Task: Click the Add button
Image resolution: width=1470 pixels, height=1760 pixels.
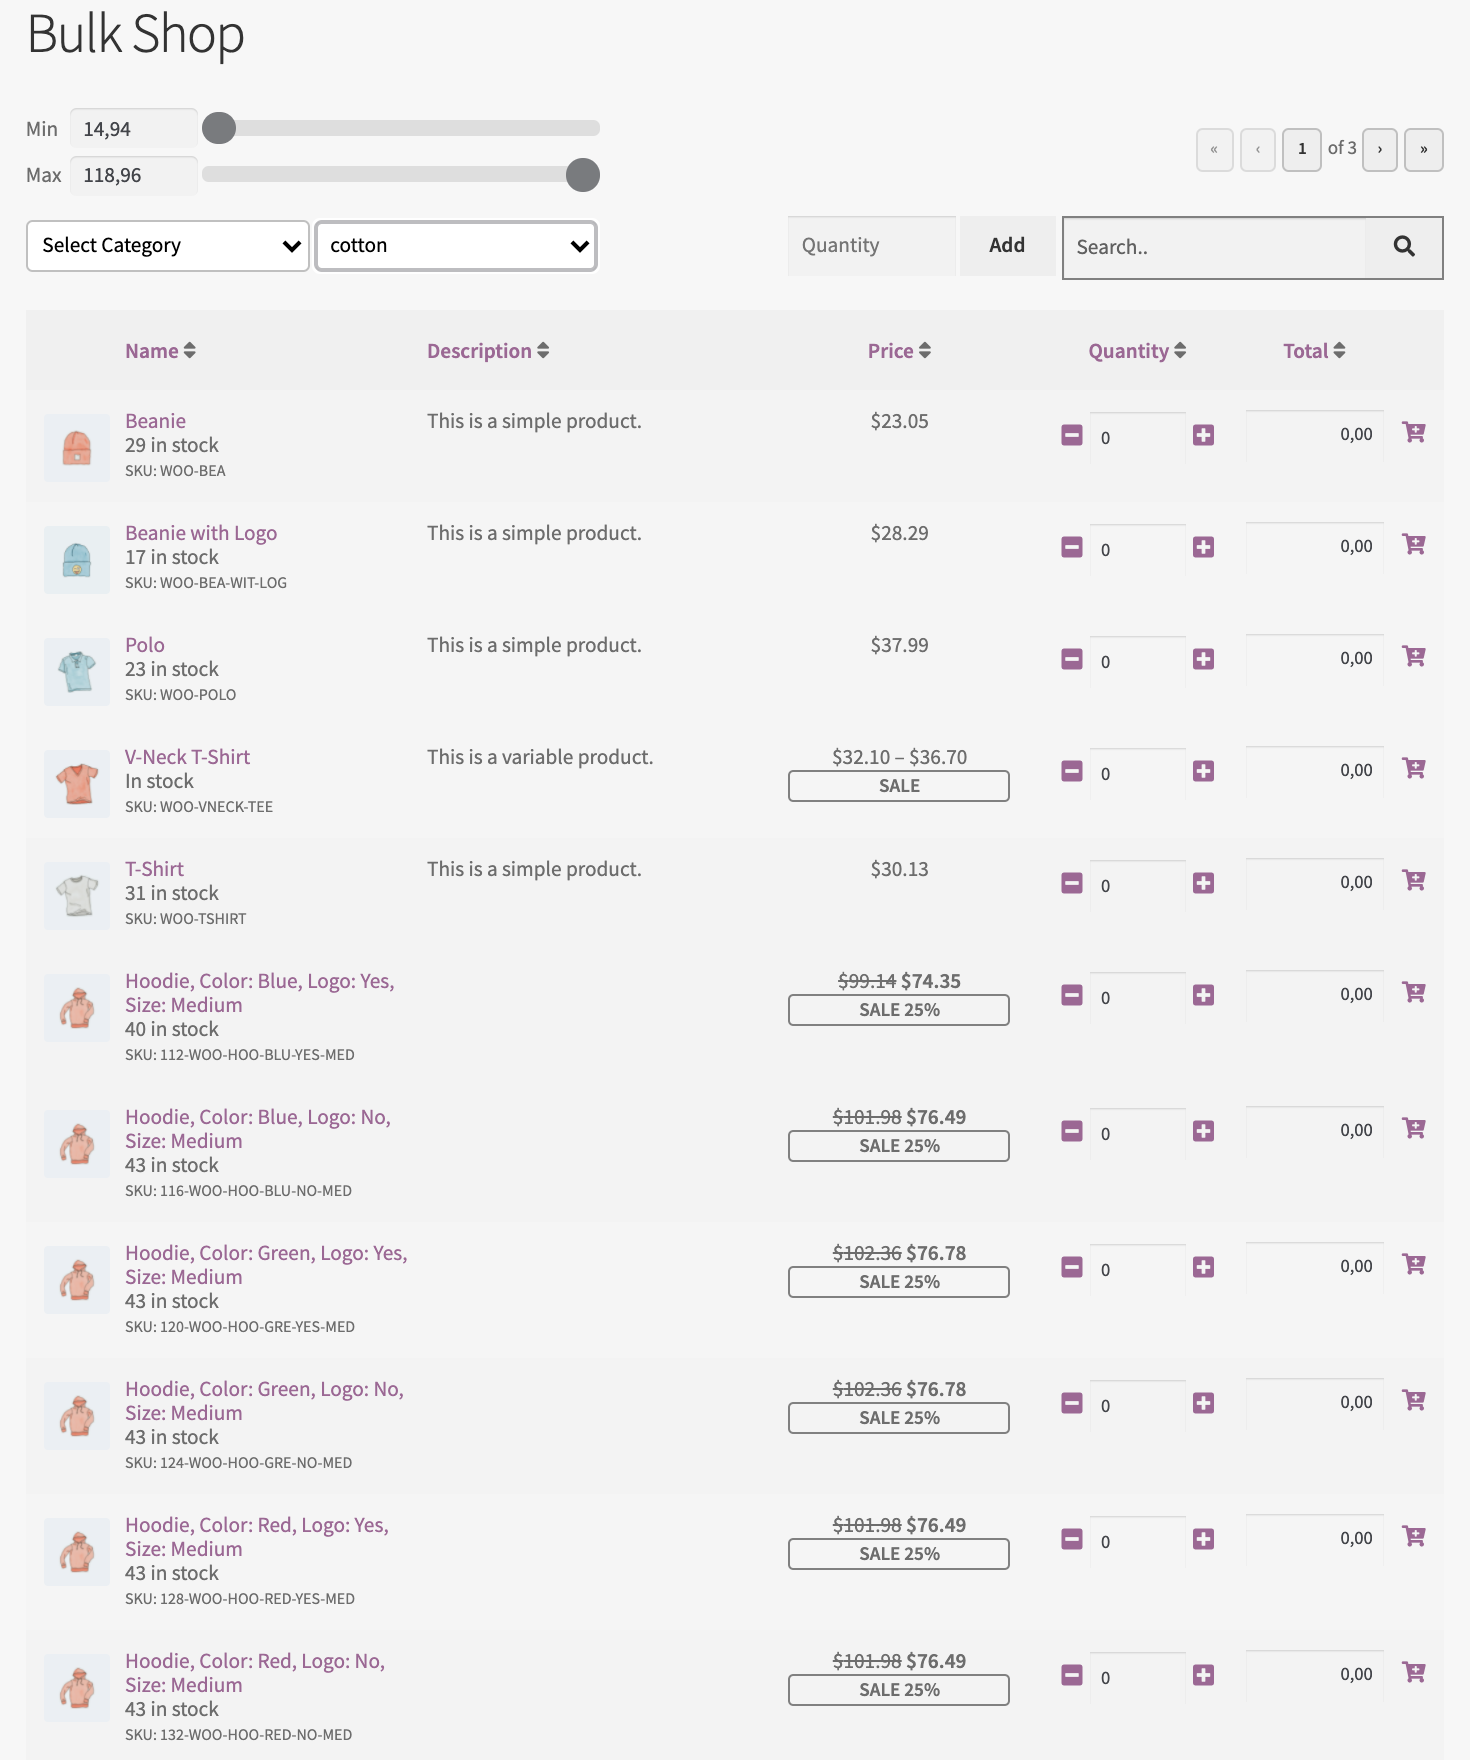Action: 1006,246
